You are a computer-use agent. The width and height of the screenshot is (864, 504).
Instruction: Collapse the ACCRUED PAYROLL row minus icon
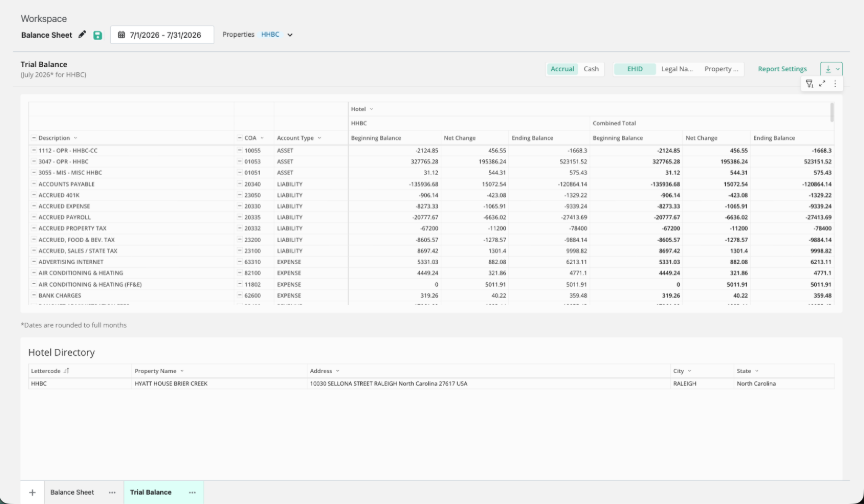tap(34, 217)
